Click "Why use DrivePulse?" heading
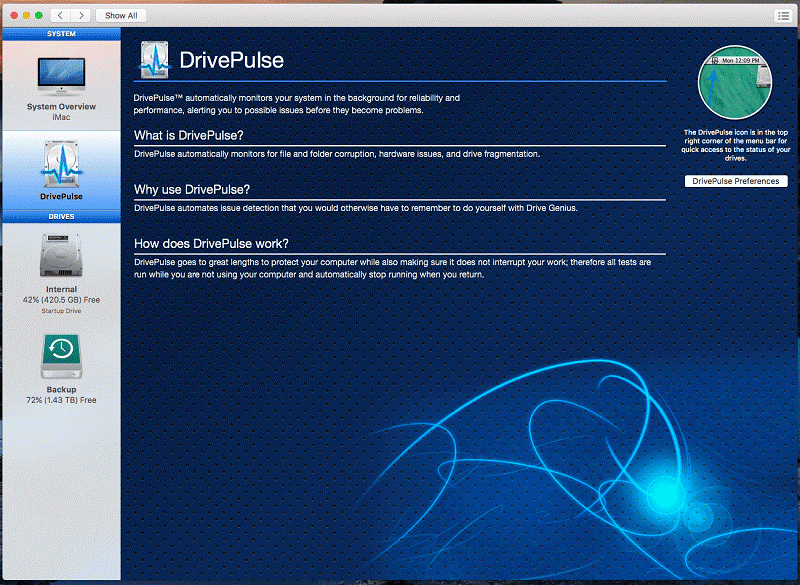The width and height of the screenshot is (800, 585). pyautogui.click(x=192, y=189)
